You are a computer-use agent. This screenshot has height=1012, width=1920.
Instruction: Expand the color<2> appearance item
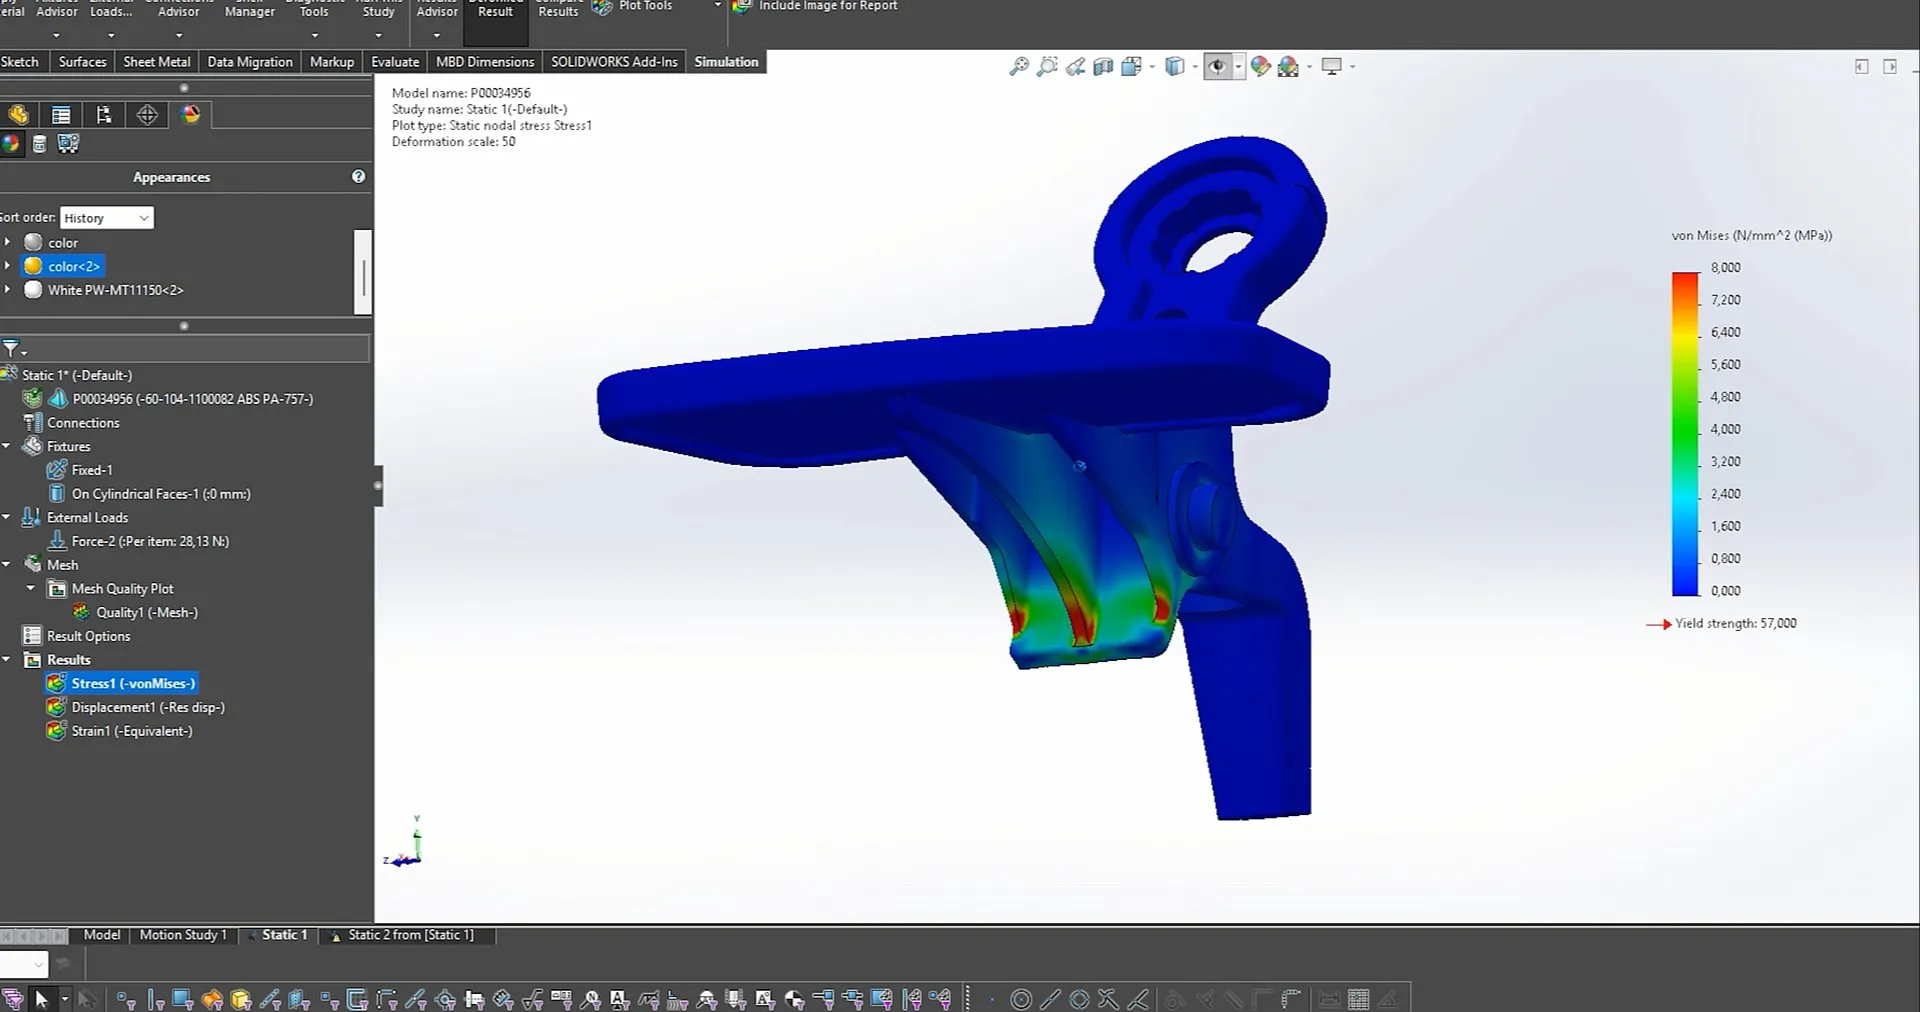tap(7, 266)
